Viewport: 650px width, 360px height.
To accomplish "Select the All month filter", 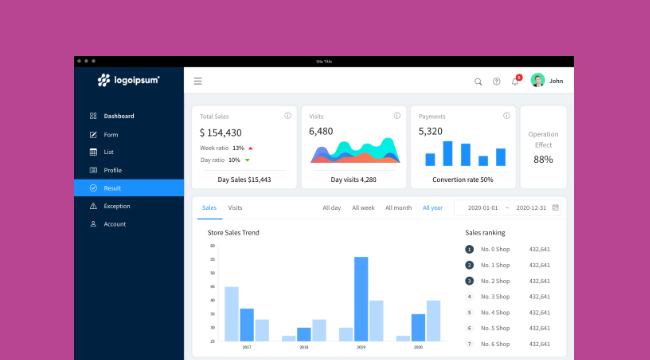I will 398,208.
